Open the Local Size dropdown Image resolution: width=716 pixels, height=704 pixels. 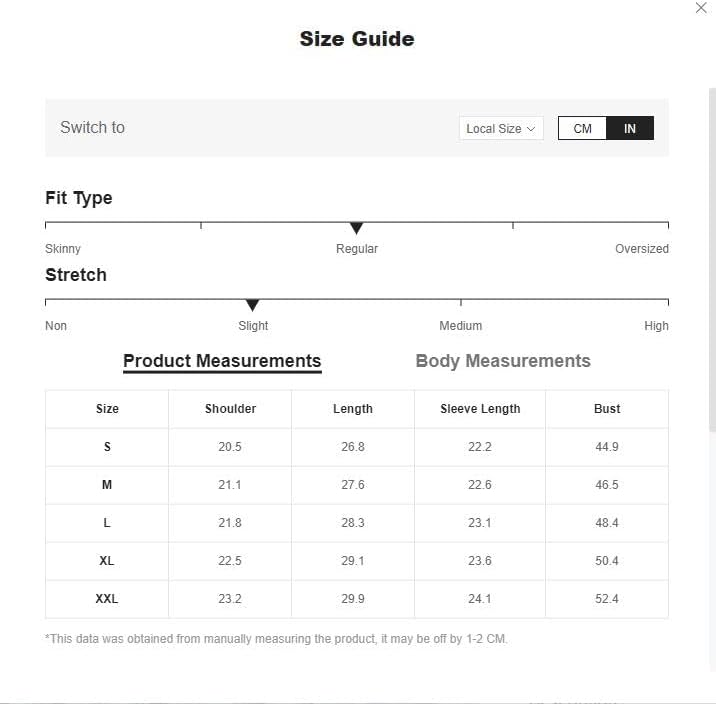coord(500,128)
